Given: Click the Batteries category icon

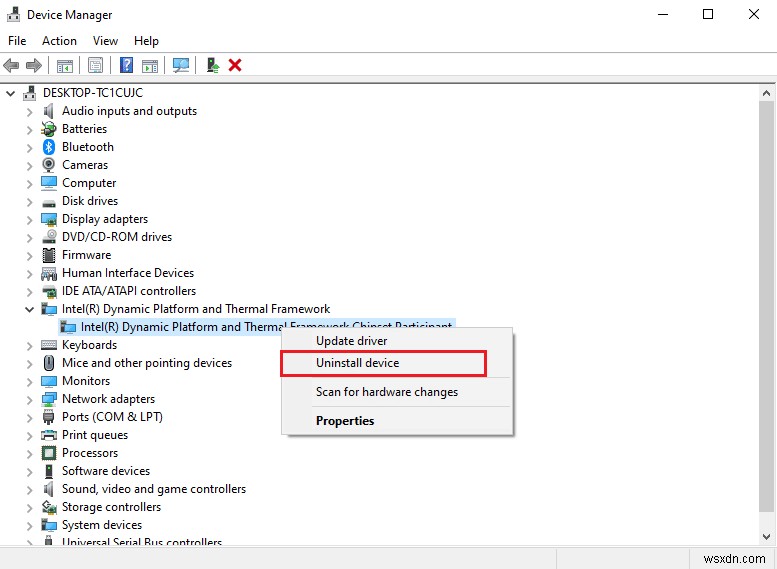Looking at the screenshot, I should (49, 129).
